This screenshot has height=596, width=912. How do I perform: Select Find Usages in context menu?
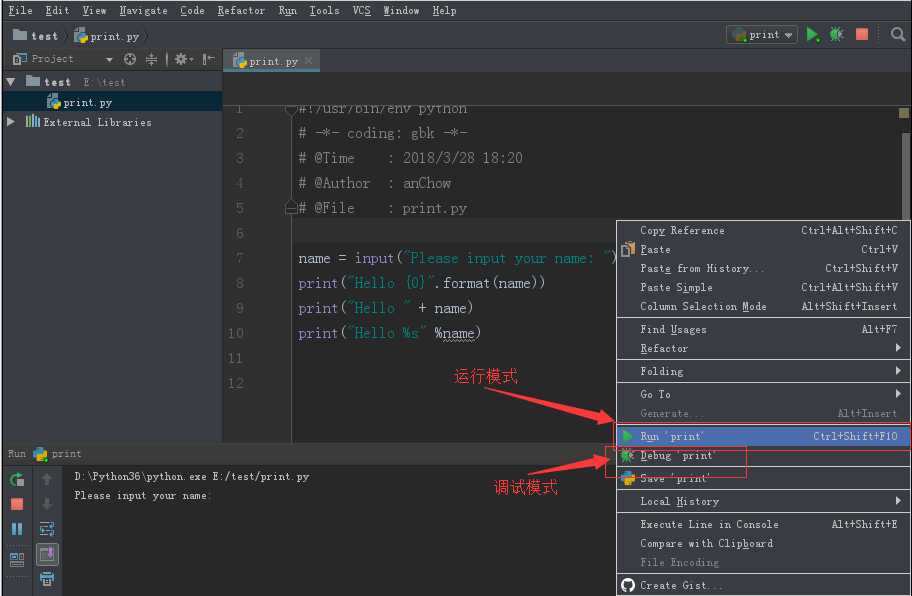point(763,329)
